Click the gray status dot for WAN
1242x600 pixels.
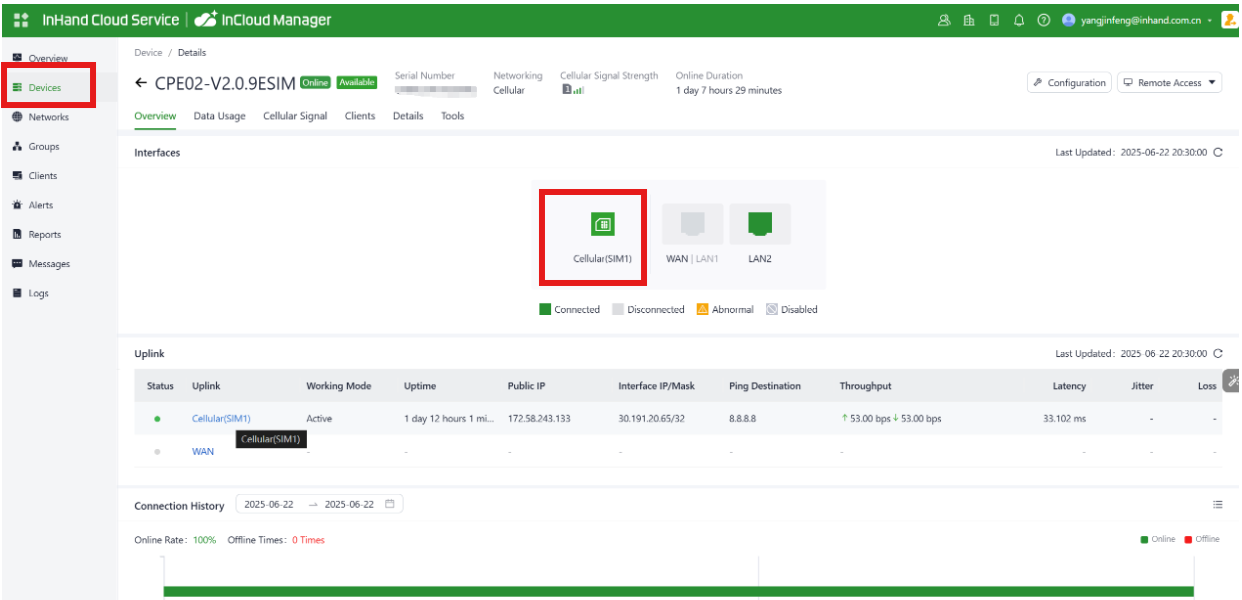point(157,452)
